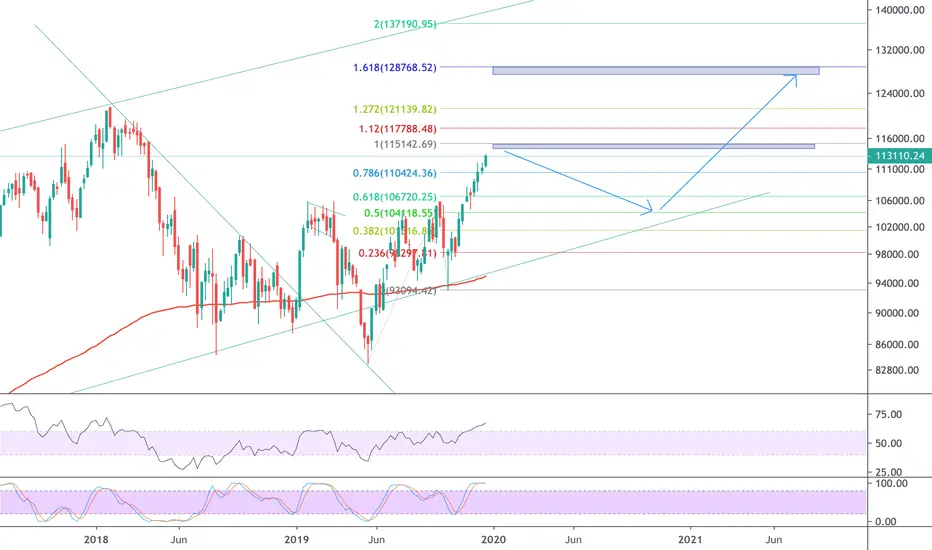Click the RSI scale value 75.00
This screenshot has height=550, width=932.
pos(889,415)
